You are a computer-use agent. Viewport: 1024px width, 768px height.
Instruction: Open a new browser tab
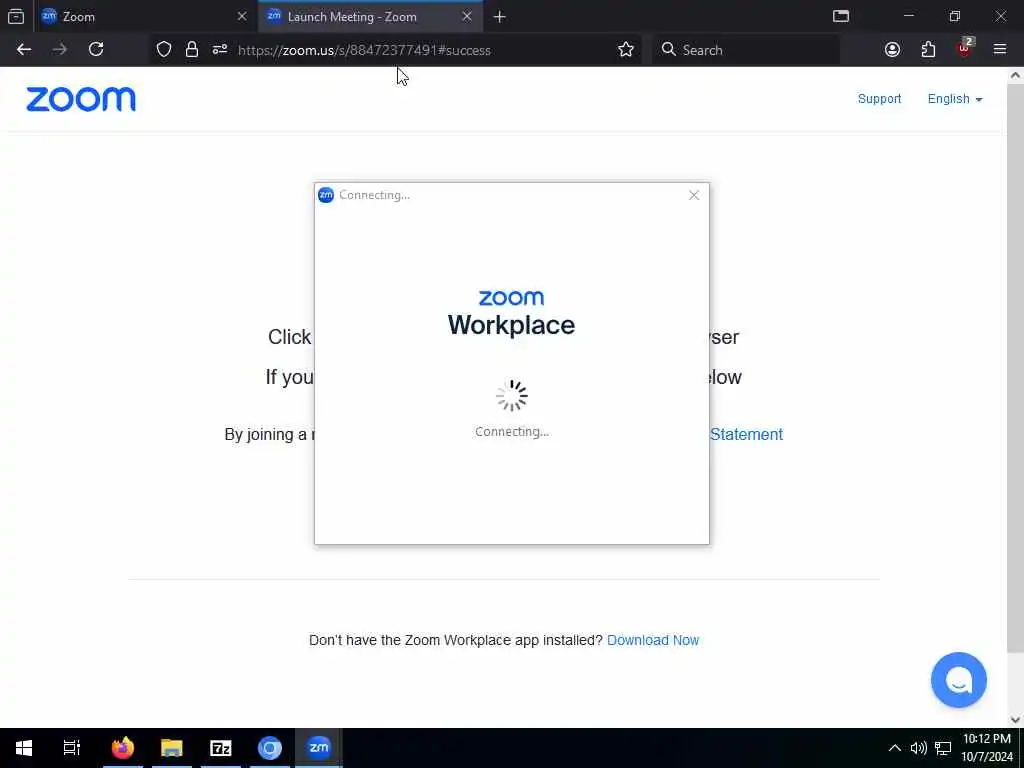pos(500,17)
